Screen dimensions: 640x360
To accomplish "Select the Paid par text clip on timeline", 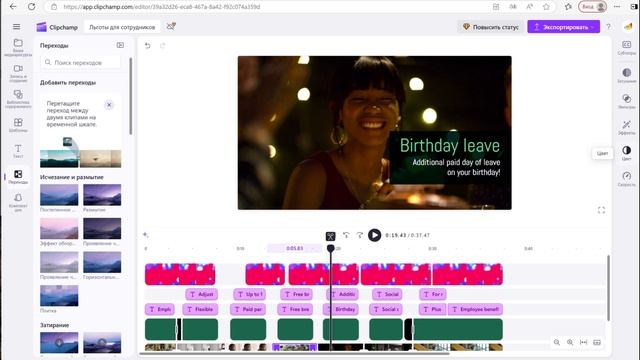I will 248,309.
